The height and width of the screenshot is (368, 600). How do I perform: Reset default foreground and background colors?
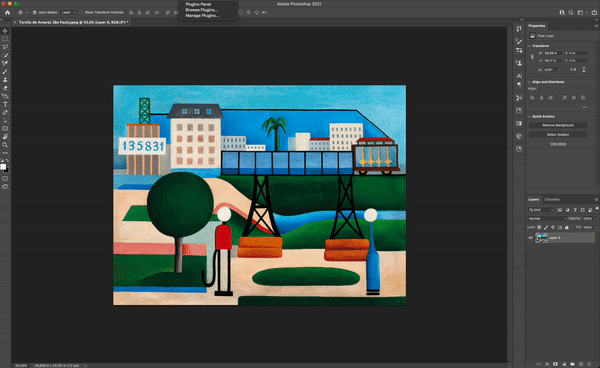[x=2, y=161]
